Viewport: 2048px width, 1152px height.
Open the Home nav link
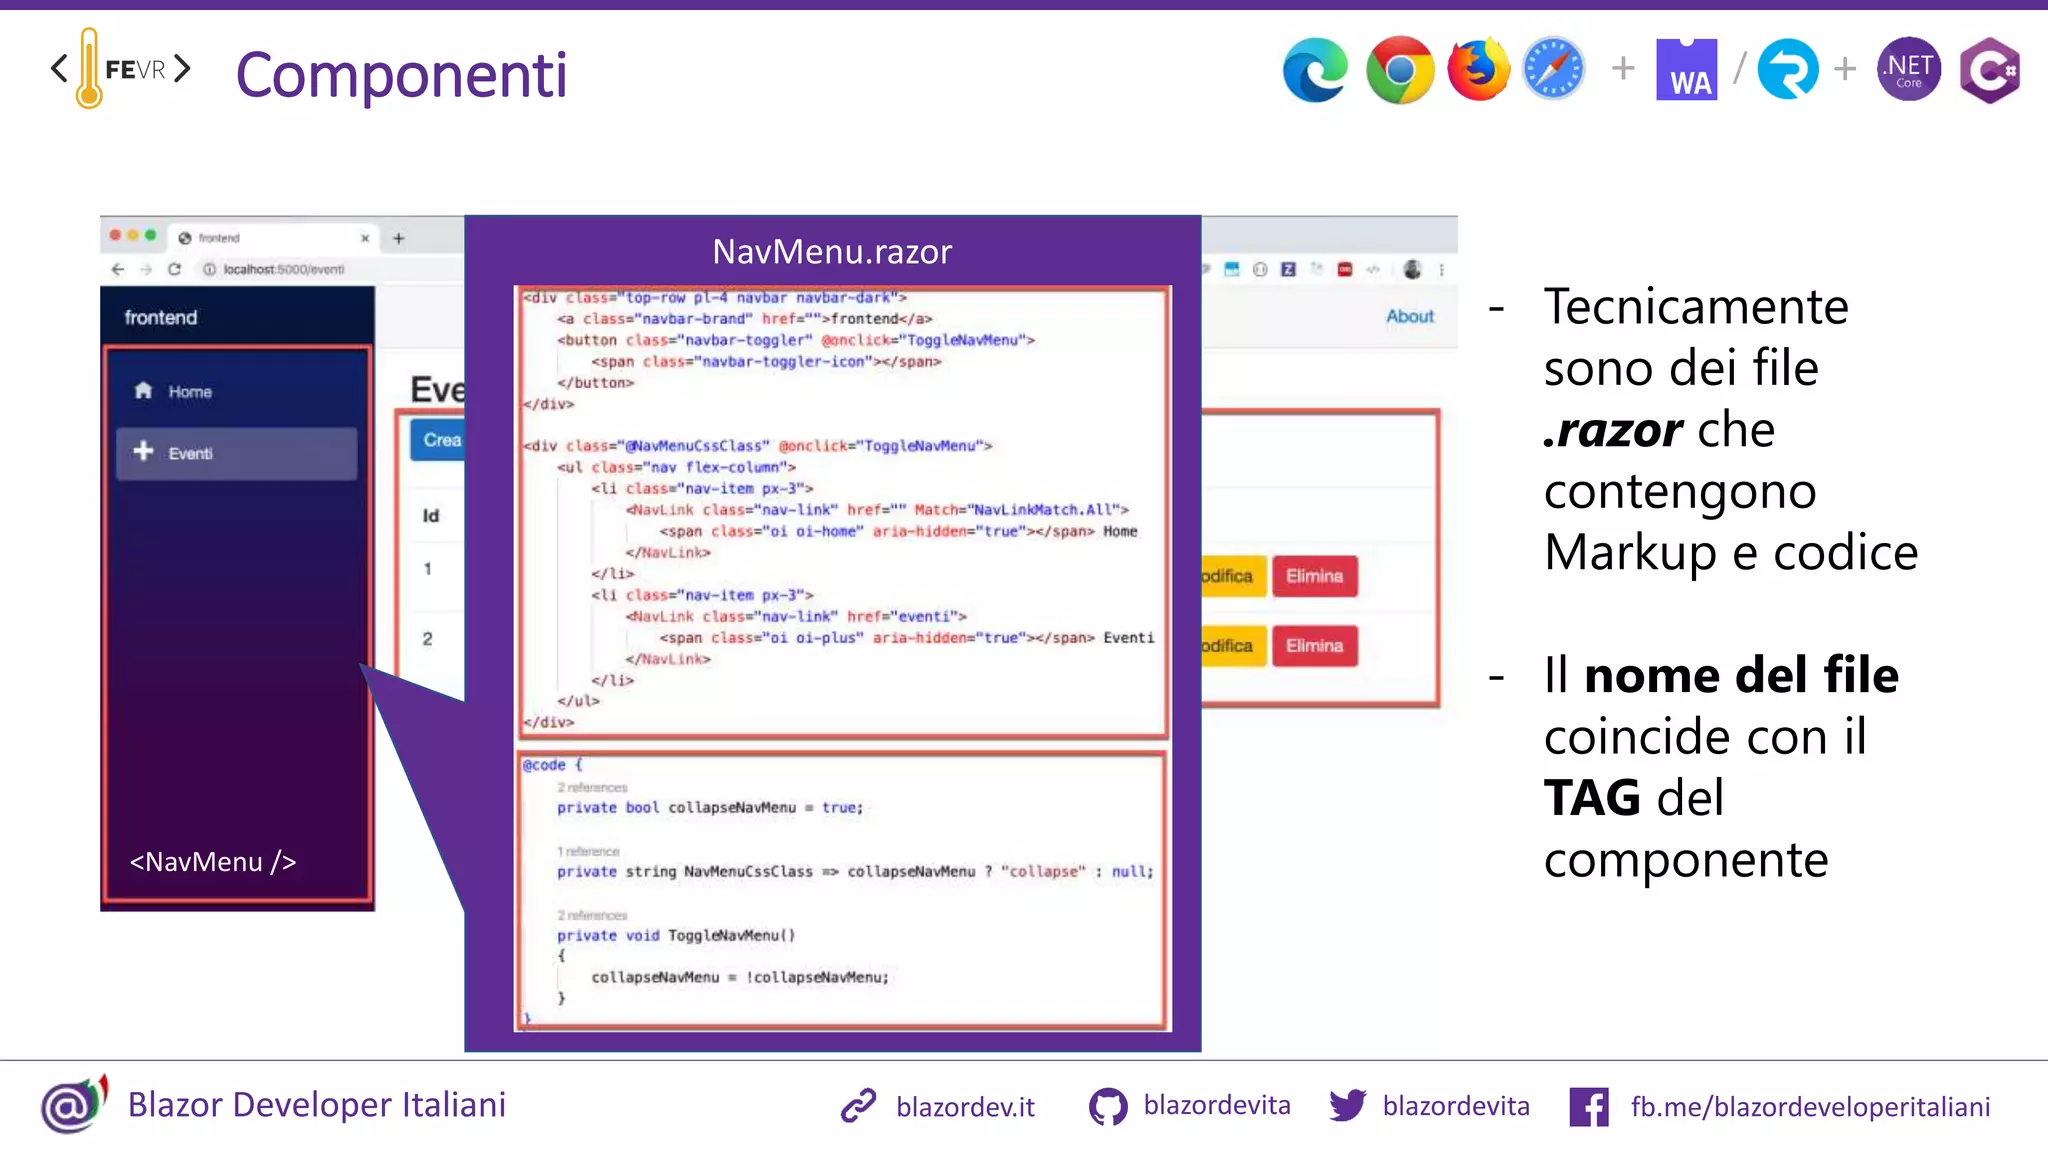coord(236,391)
